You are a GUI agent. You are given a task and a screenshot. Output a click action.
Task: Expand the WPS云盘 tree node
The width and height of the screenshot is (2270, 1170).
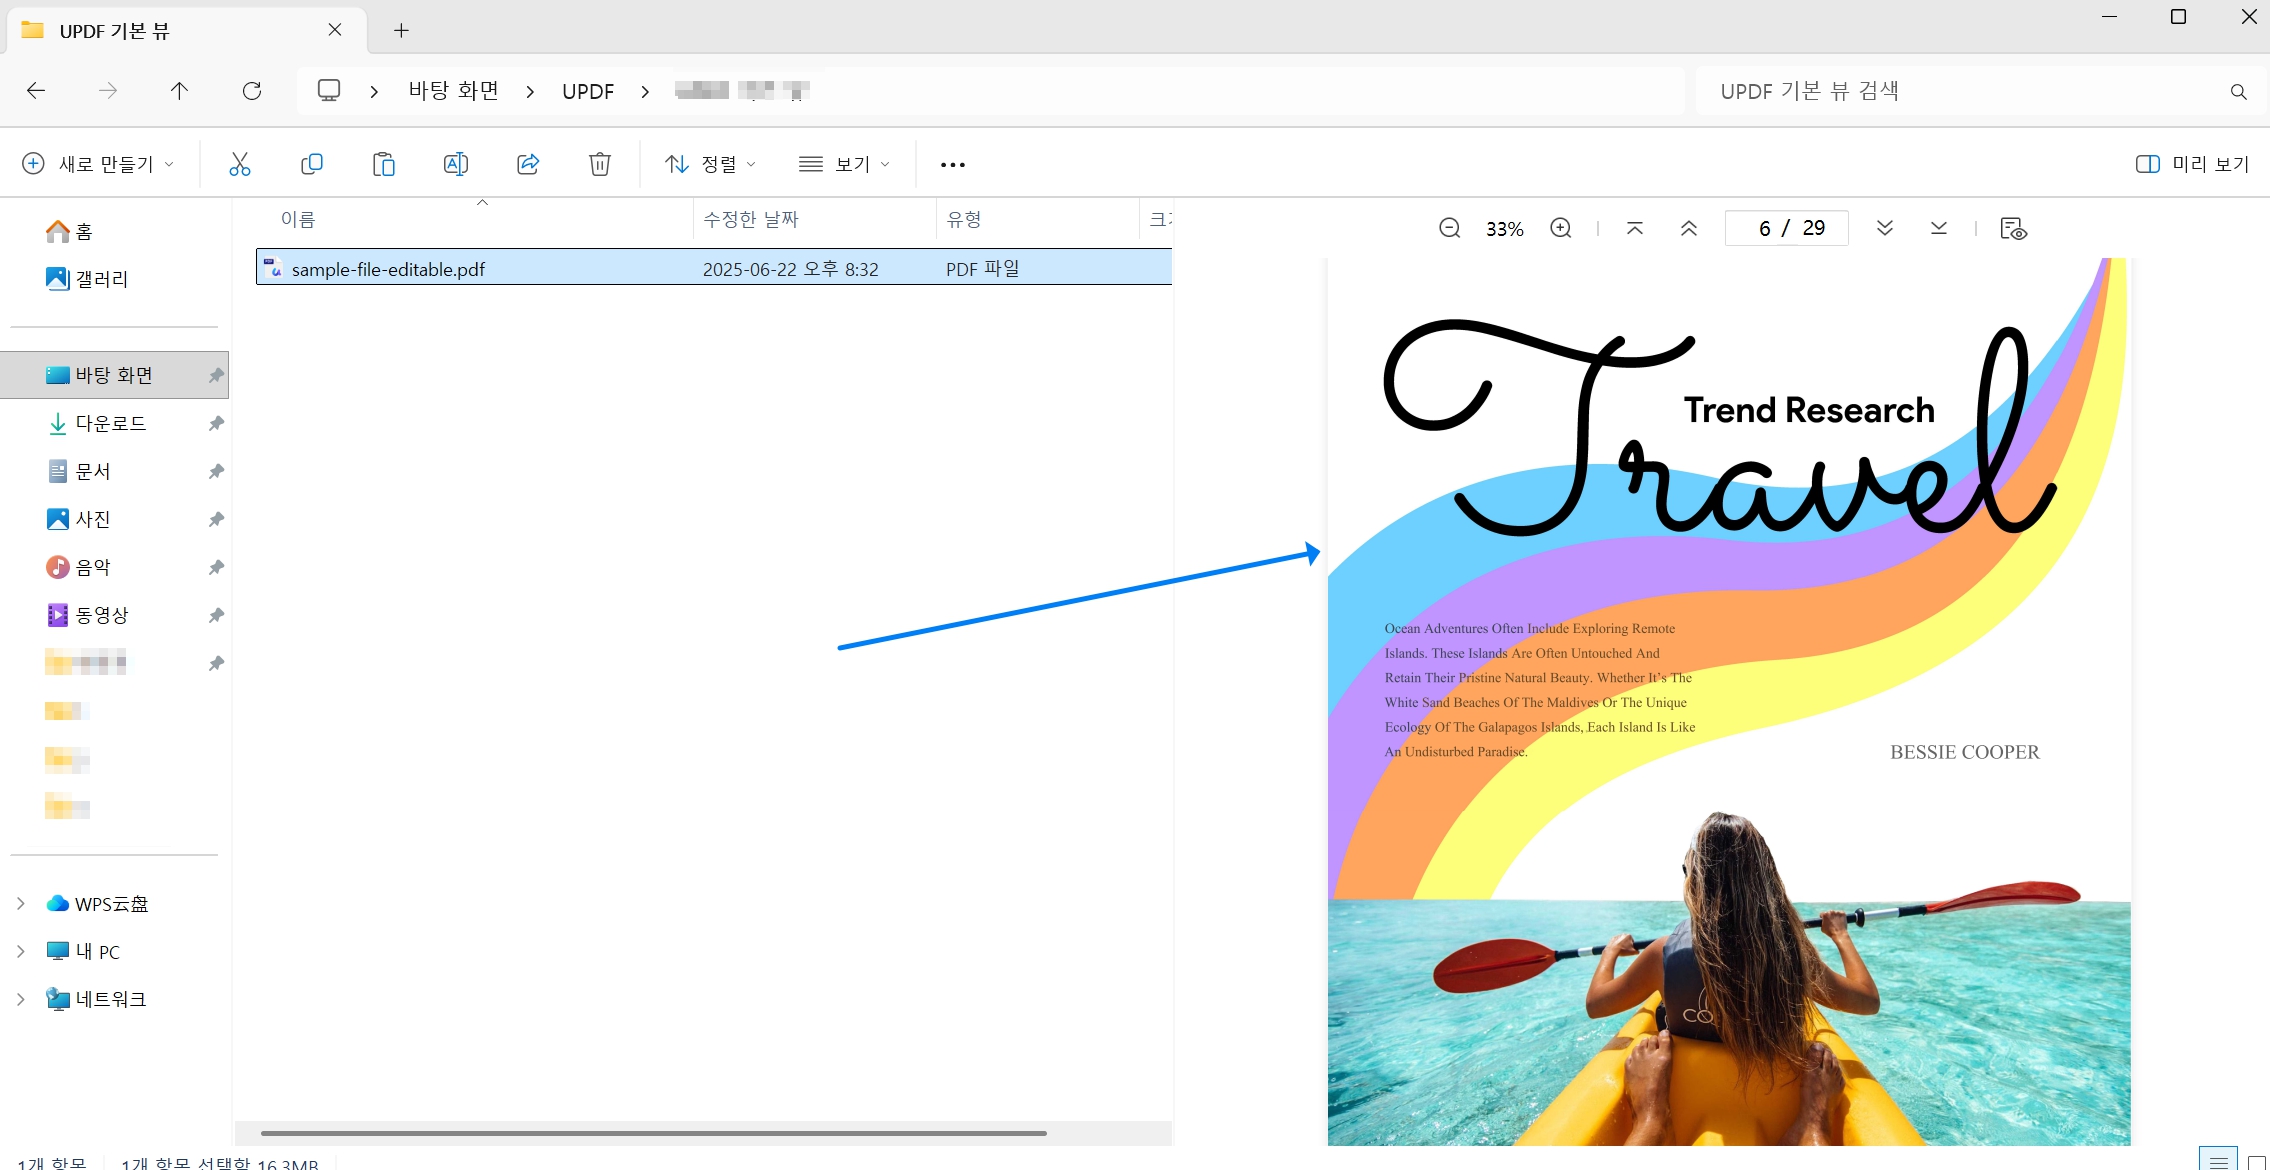tap(20, 903)
